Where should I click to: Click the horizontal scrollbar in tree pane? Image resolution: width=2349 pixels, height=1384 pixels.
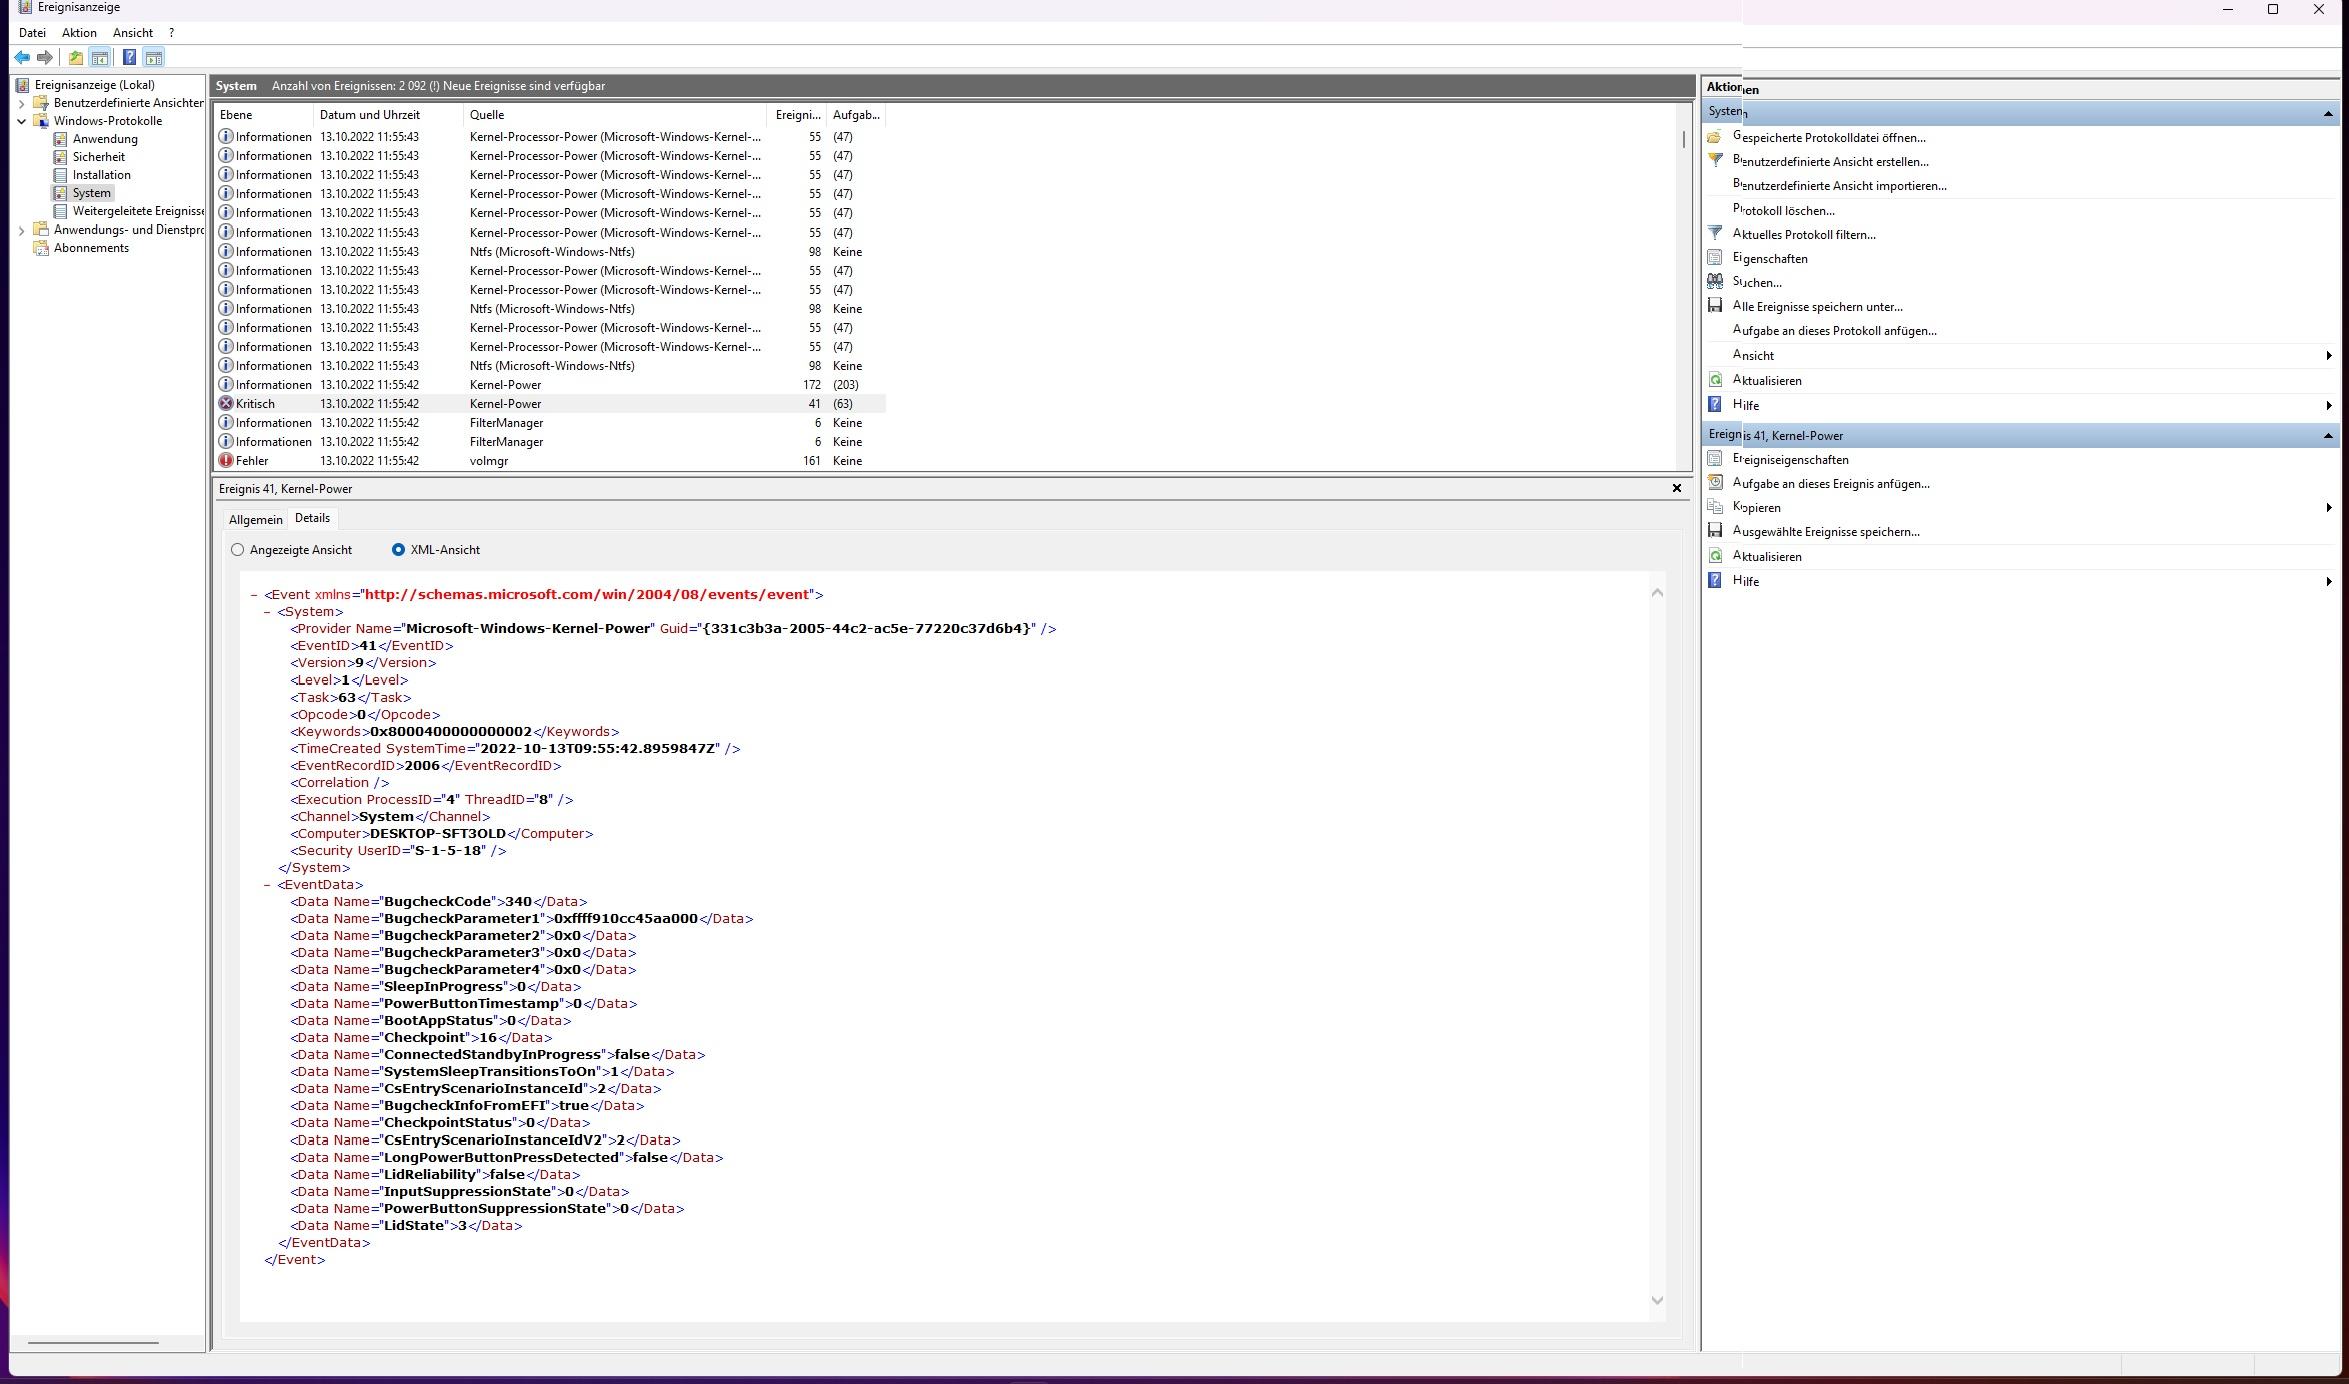(93, 1343)
